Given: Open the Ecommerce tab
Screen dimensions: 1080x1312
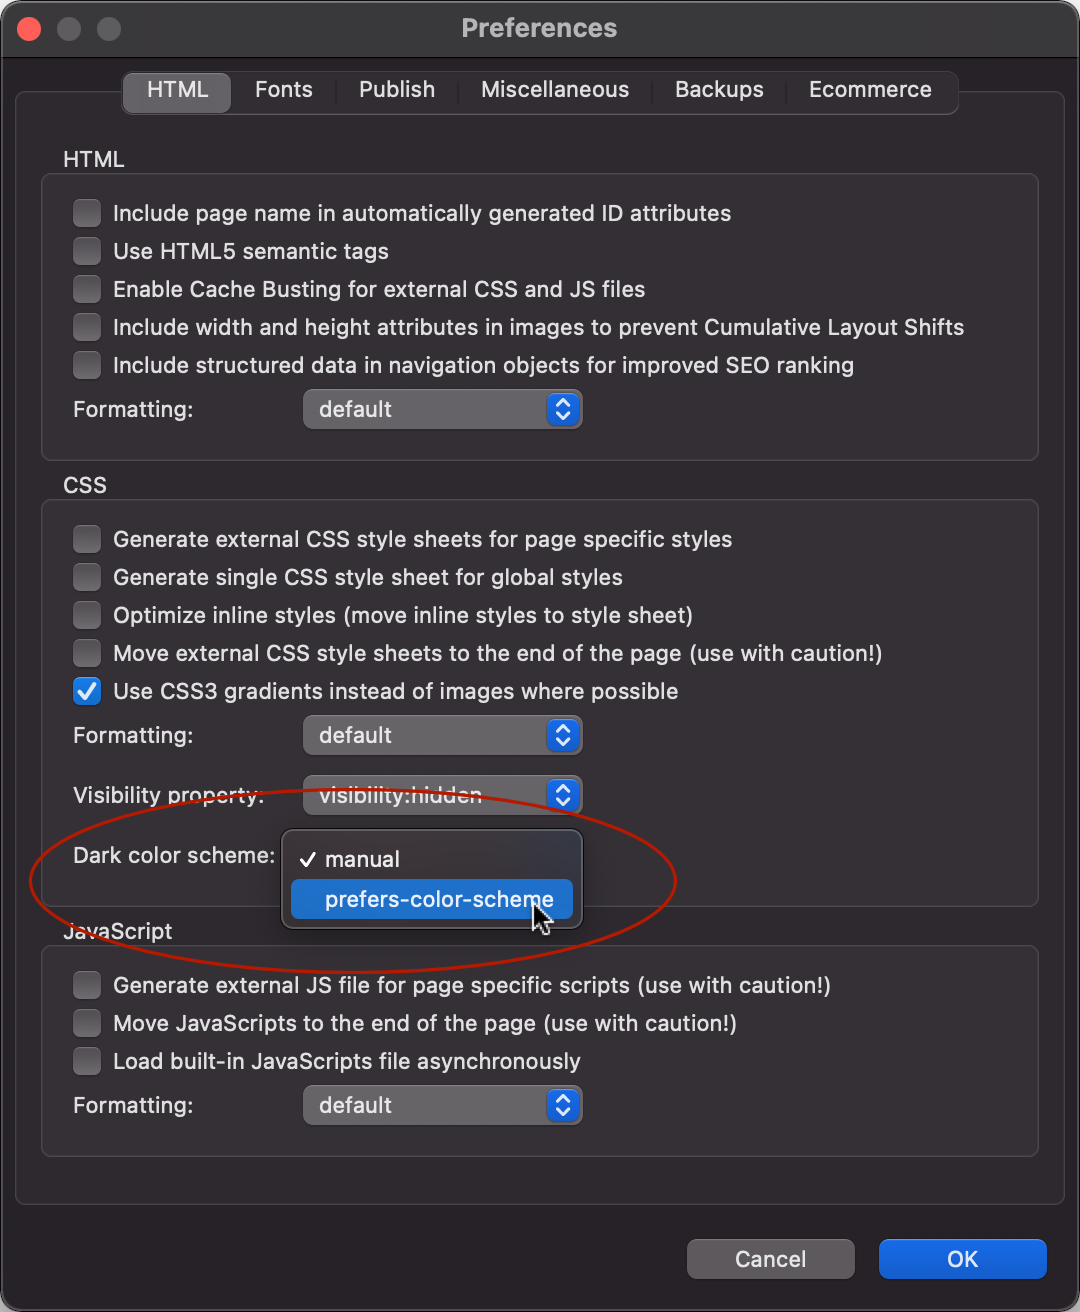Looking at the screenshot, I should click(870, 90).
